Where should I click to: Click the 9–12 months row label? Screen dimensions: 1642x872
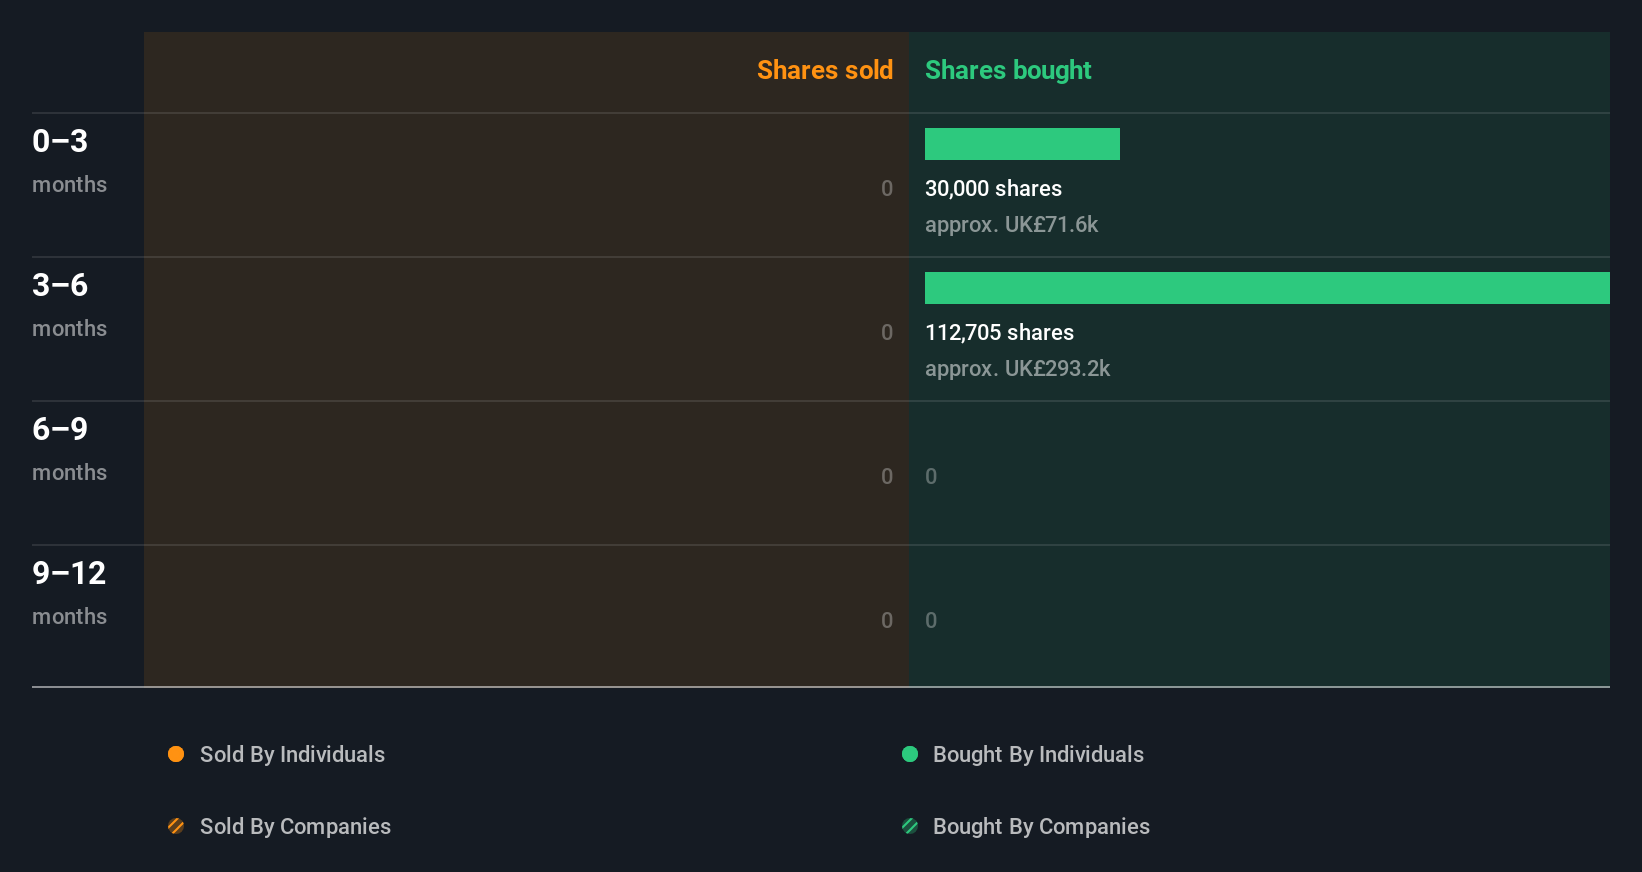(x=69, y=592)
